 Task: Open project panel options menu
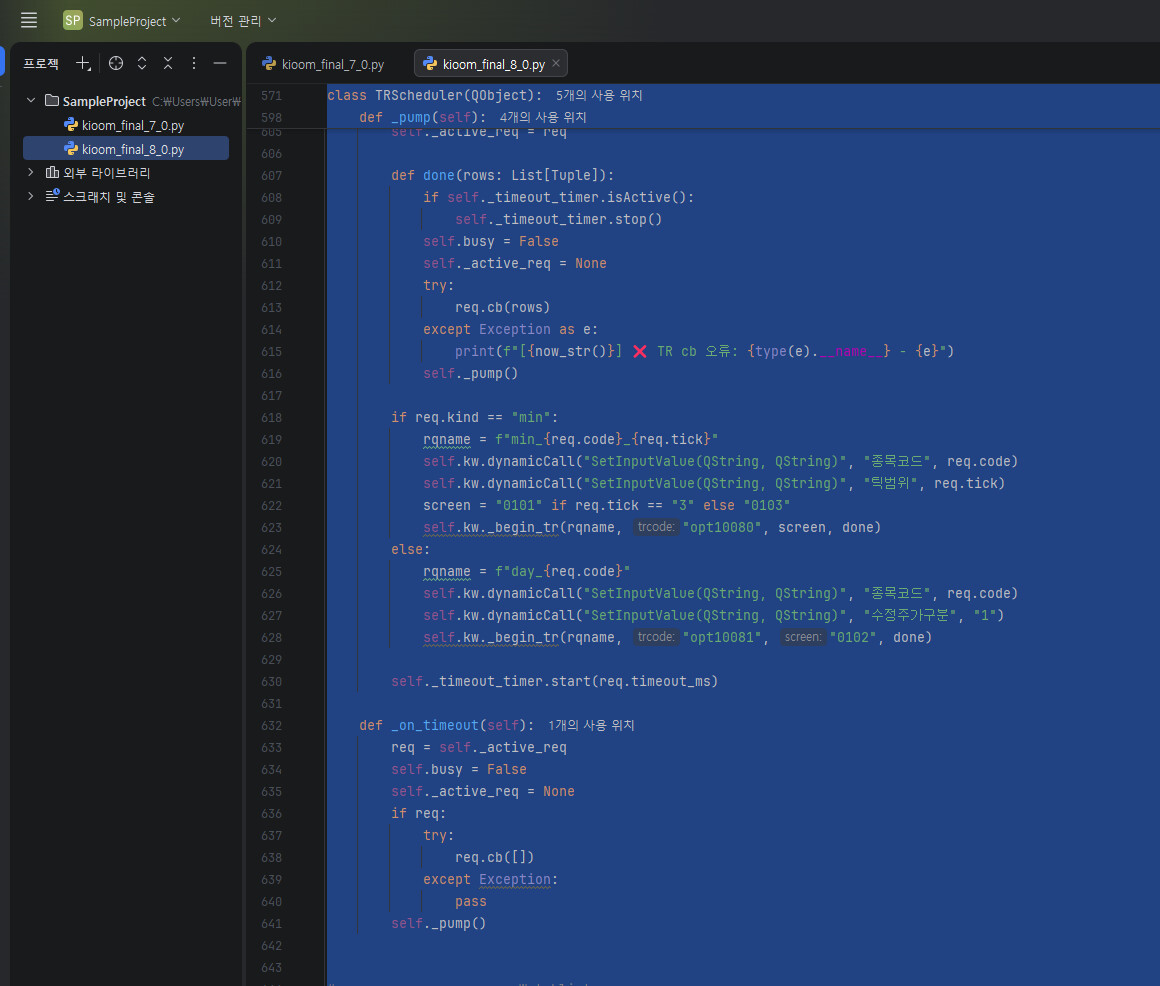click(194, 64)
